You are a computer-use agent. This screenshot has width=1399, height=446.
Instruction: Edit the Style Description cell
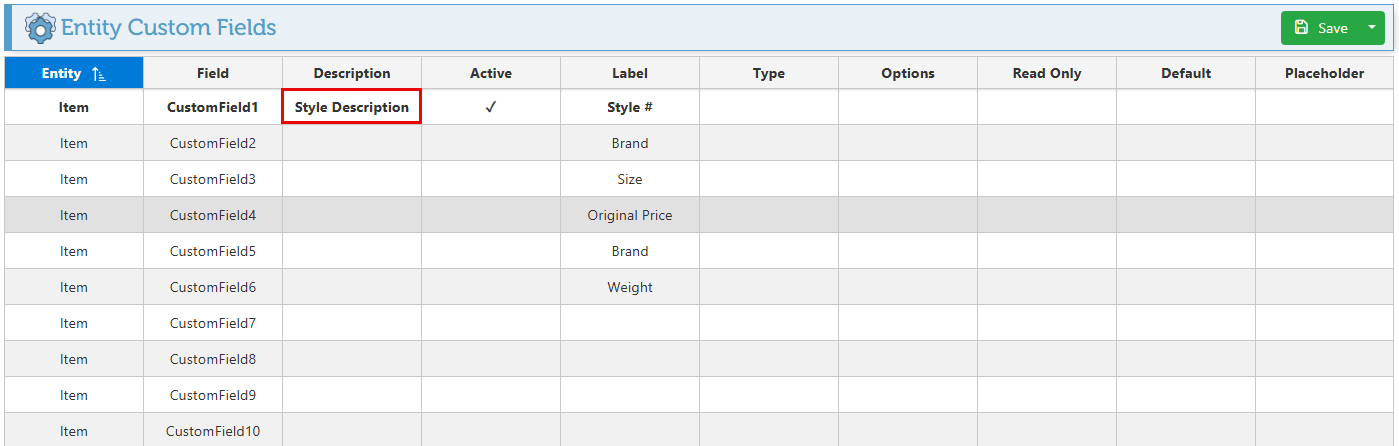(x=351, y=107)
